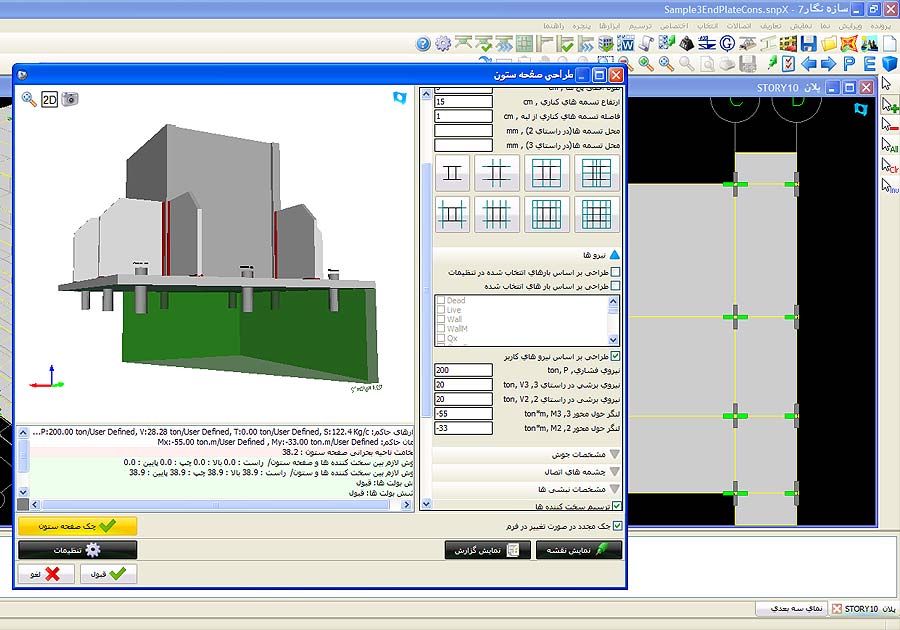Click the show report button (نمایش گزارش)

click(487, 550)
